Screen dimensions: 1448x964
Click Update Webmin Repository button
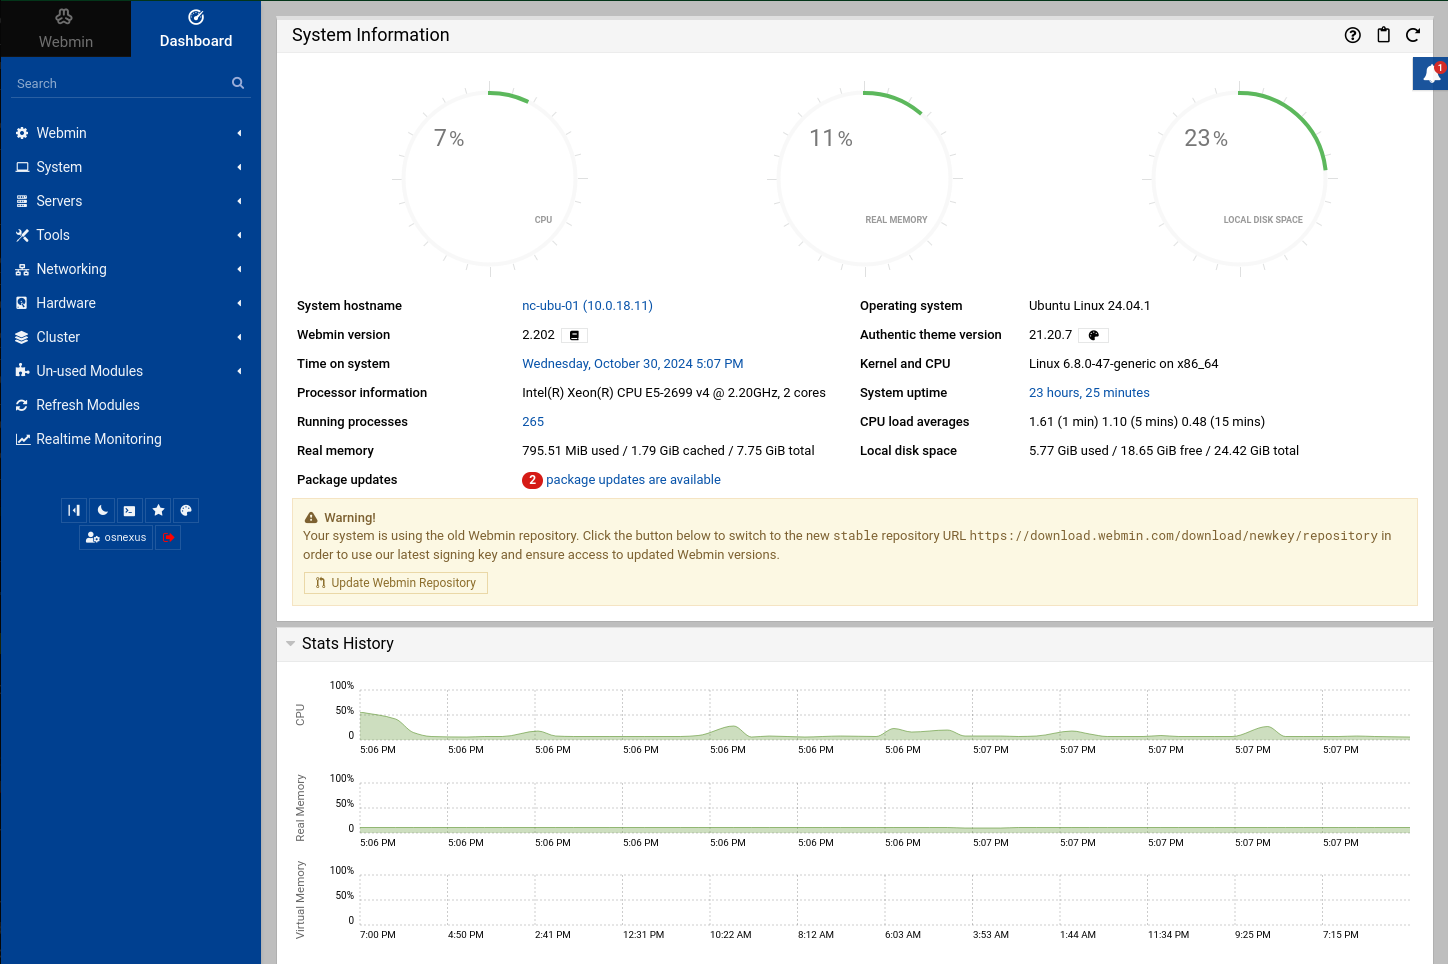[x=396, y=583]
